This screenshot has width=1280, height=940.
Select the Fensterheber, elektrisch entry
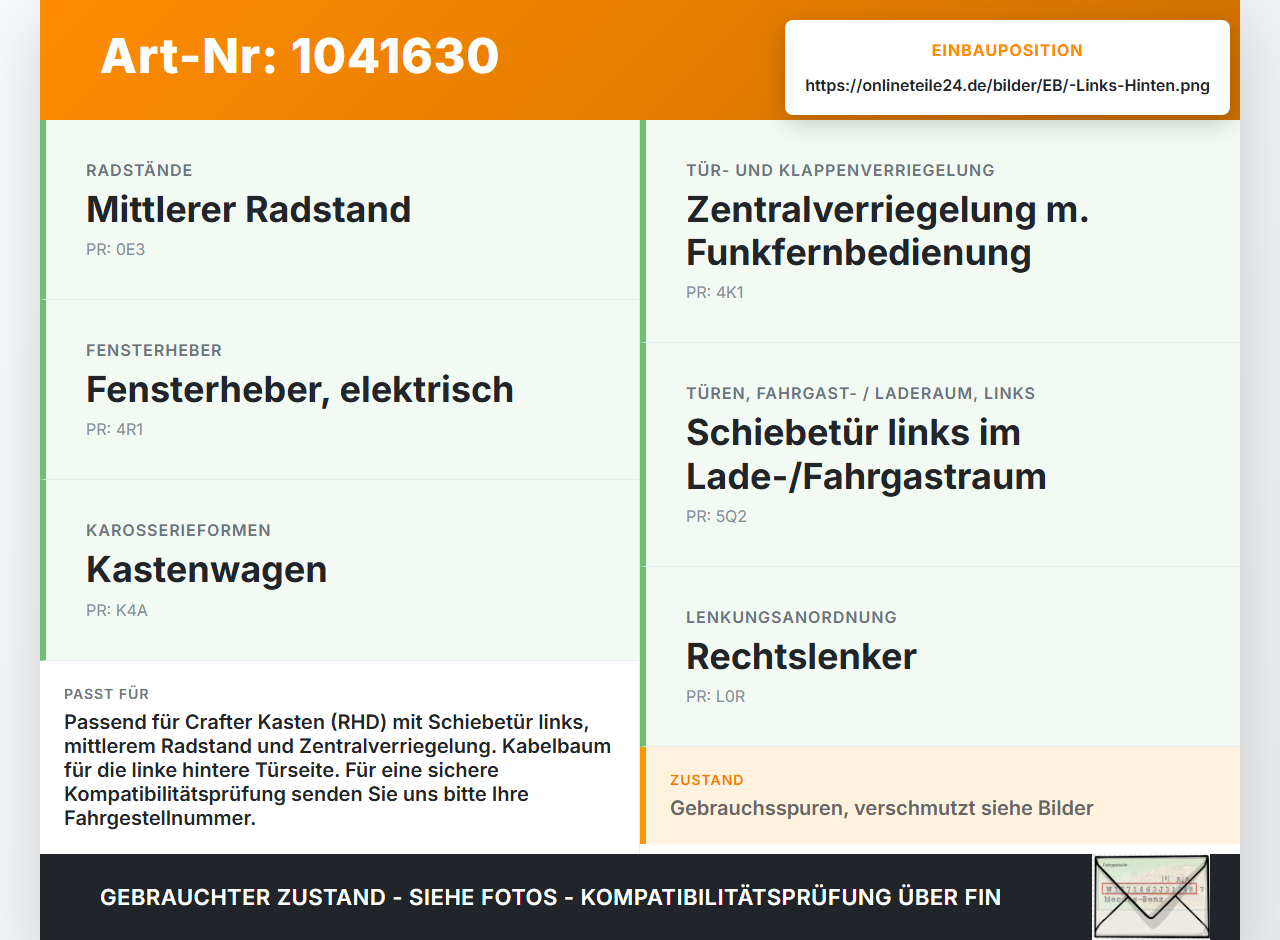(x=340, y=390)
